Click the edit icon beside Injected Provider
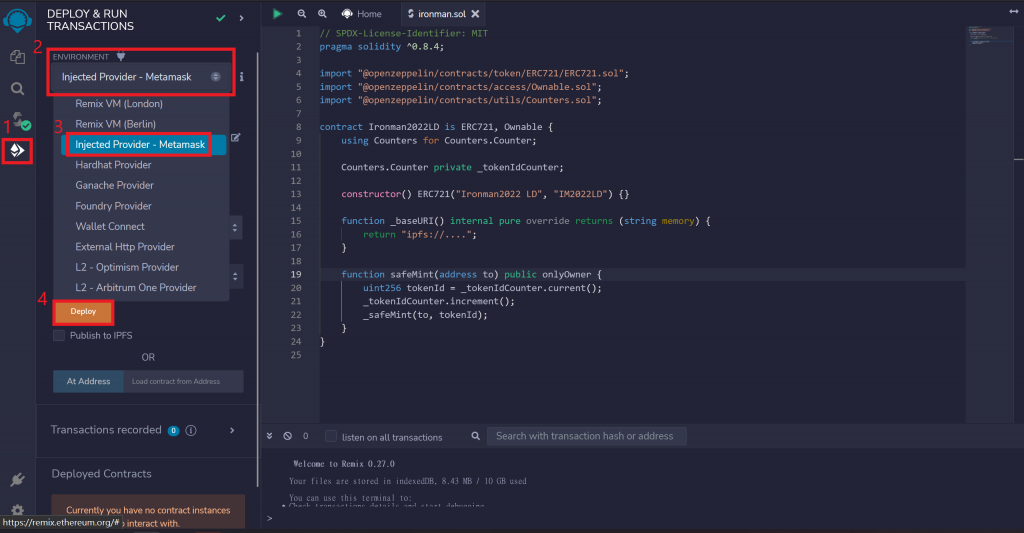The width and height of the screenshot is (1024, 533). pos(236,137)
